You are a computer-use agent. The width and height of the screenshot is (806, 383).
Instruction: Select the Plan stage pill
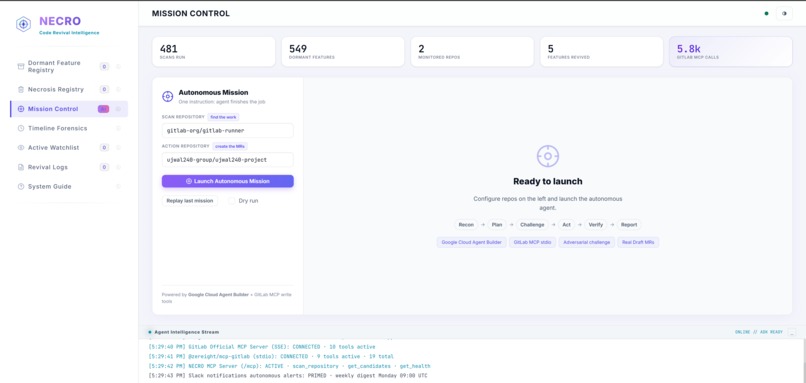click(x=497, y=225)
